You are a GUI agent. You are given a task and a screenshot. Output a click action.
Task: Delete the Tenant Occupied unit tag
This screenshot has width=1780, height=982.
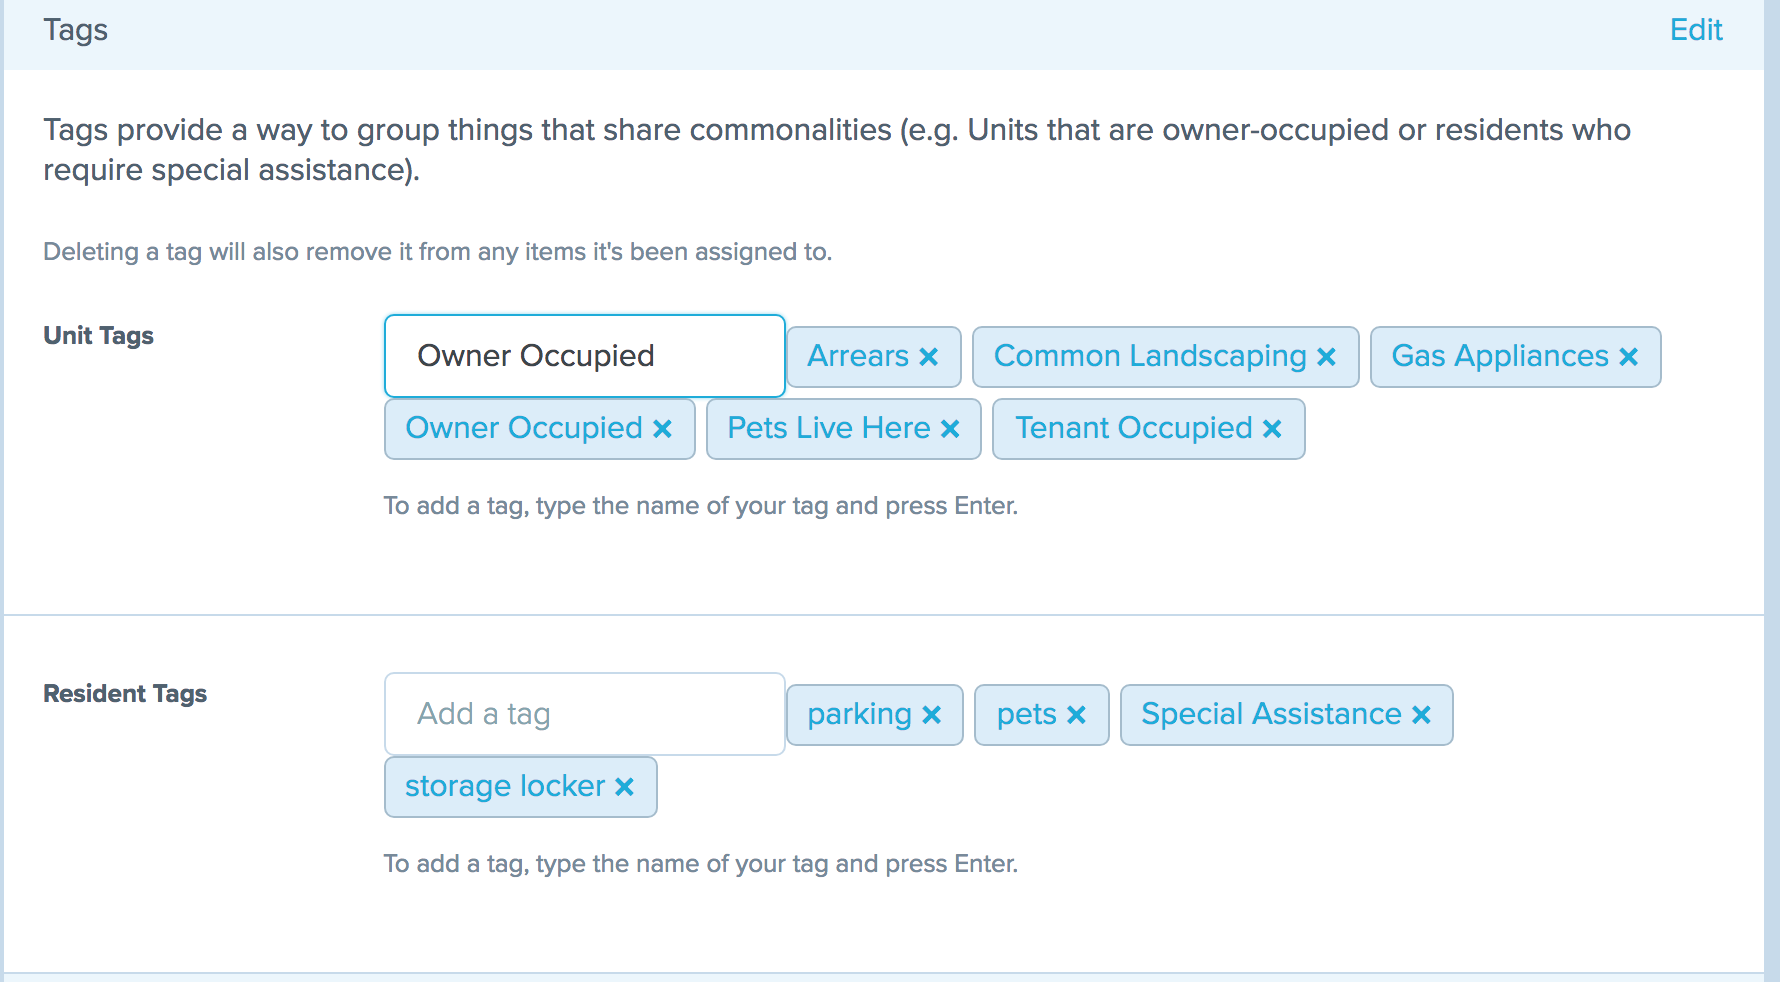1272,429
